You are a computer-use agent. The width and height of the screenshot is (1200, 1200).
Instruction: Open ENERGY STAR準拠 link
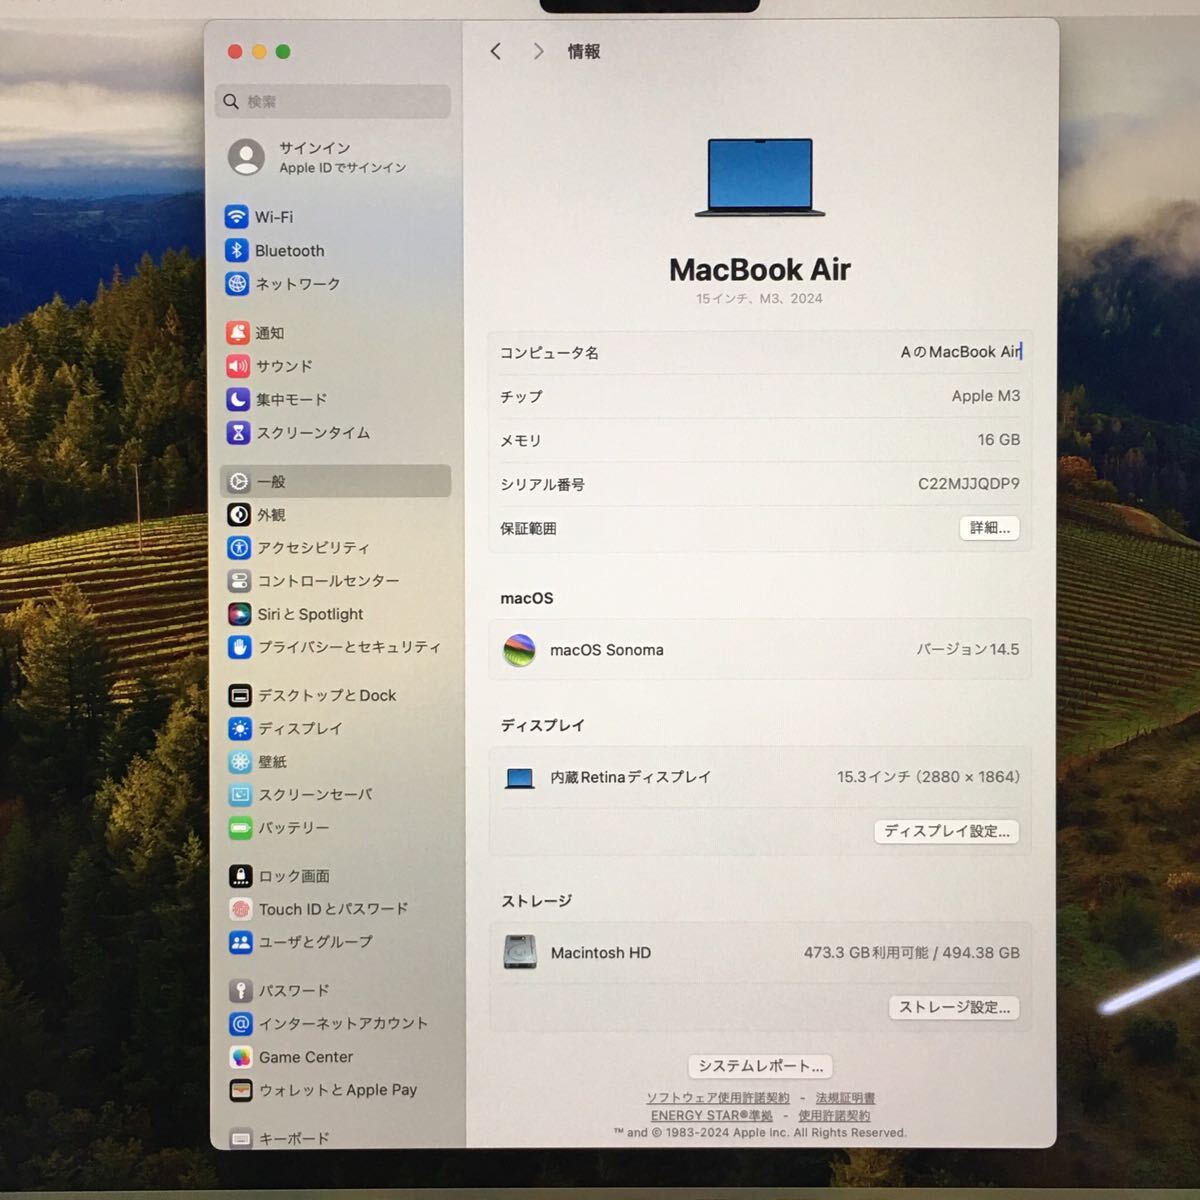(x=712, y=1116)
